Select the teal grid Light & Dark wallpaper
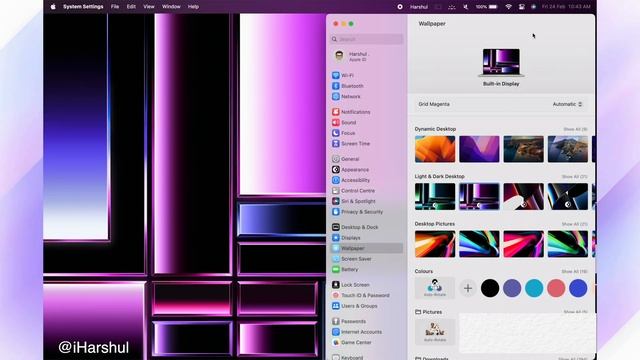Viewport: 640px width, 360px height. 435,197
